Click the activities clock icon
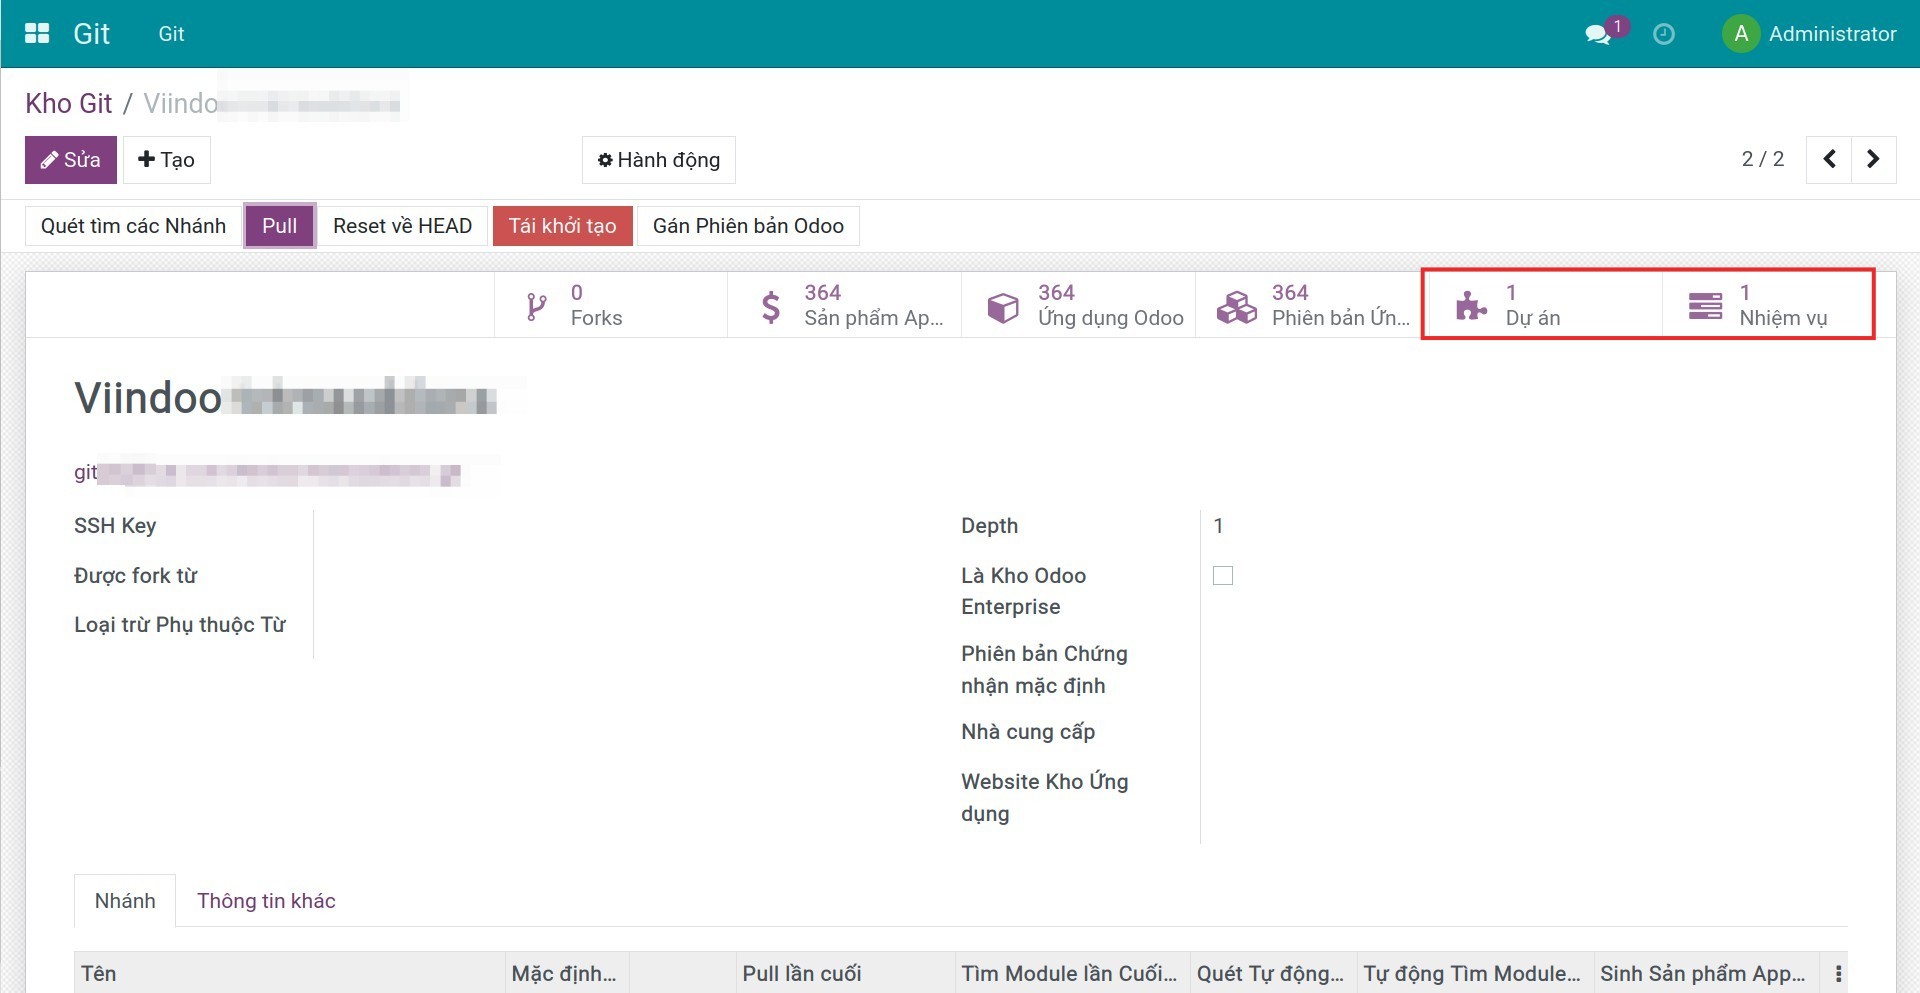The height and width of the screenshot is (993, 1920). click(1664, 34)
